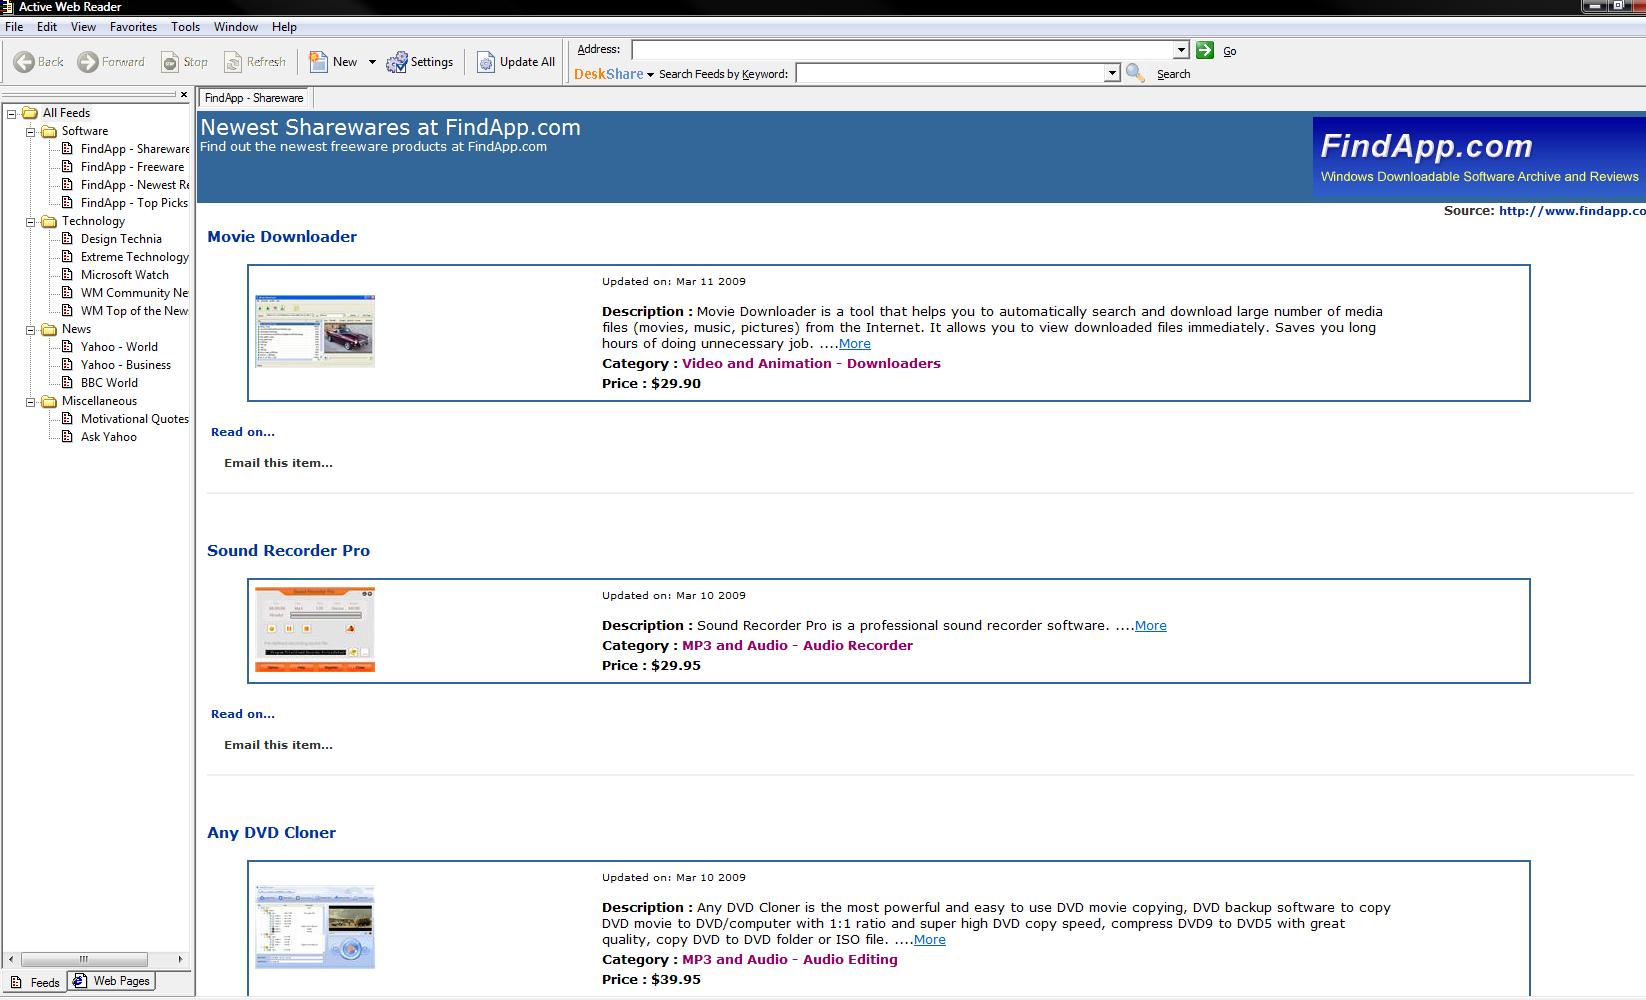This screenshot has height=1000, width=1646.
Task: Click BBC World feed icon
Action: click(68, 383)
